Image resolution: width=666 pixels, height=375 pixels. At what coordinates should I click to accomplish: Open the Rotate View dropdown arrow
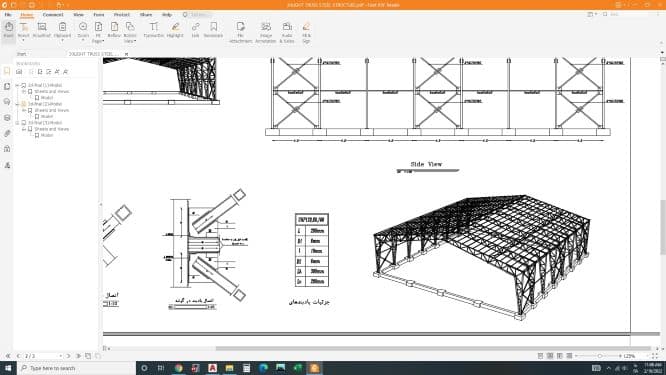coord(135,41)
